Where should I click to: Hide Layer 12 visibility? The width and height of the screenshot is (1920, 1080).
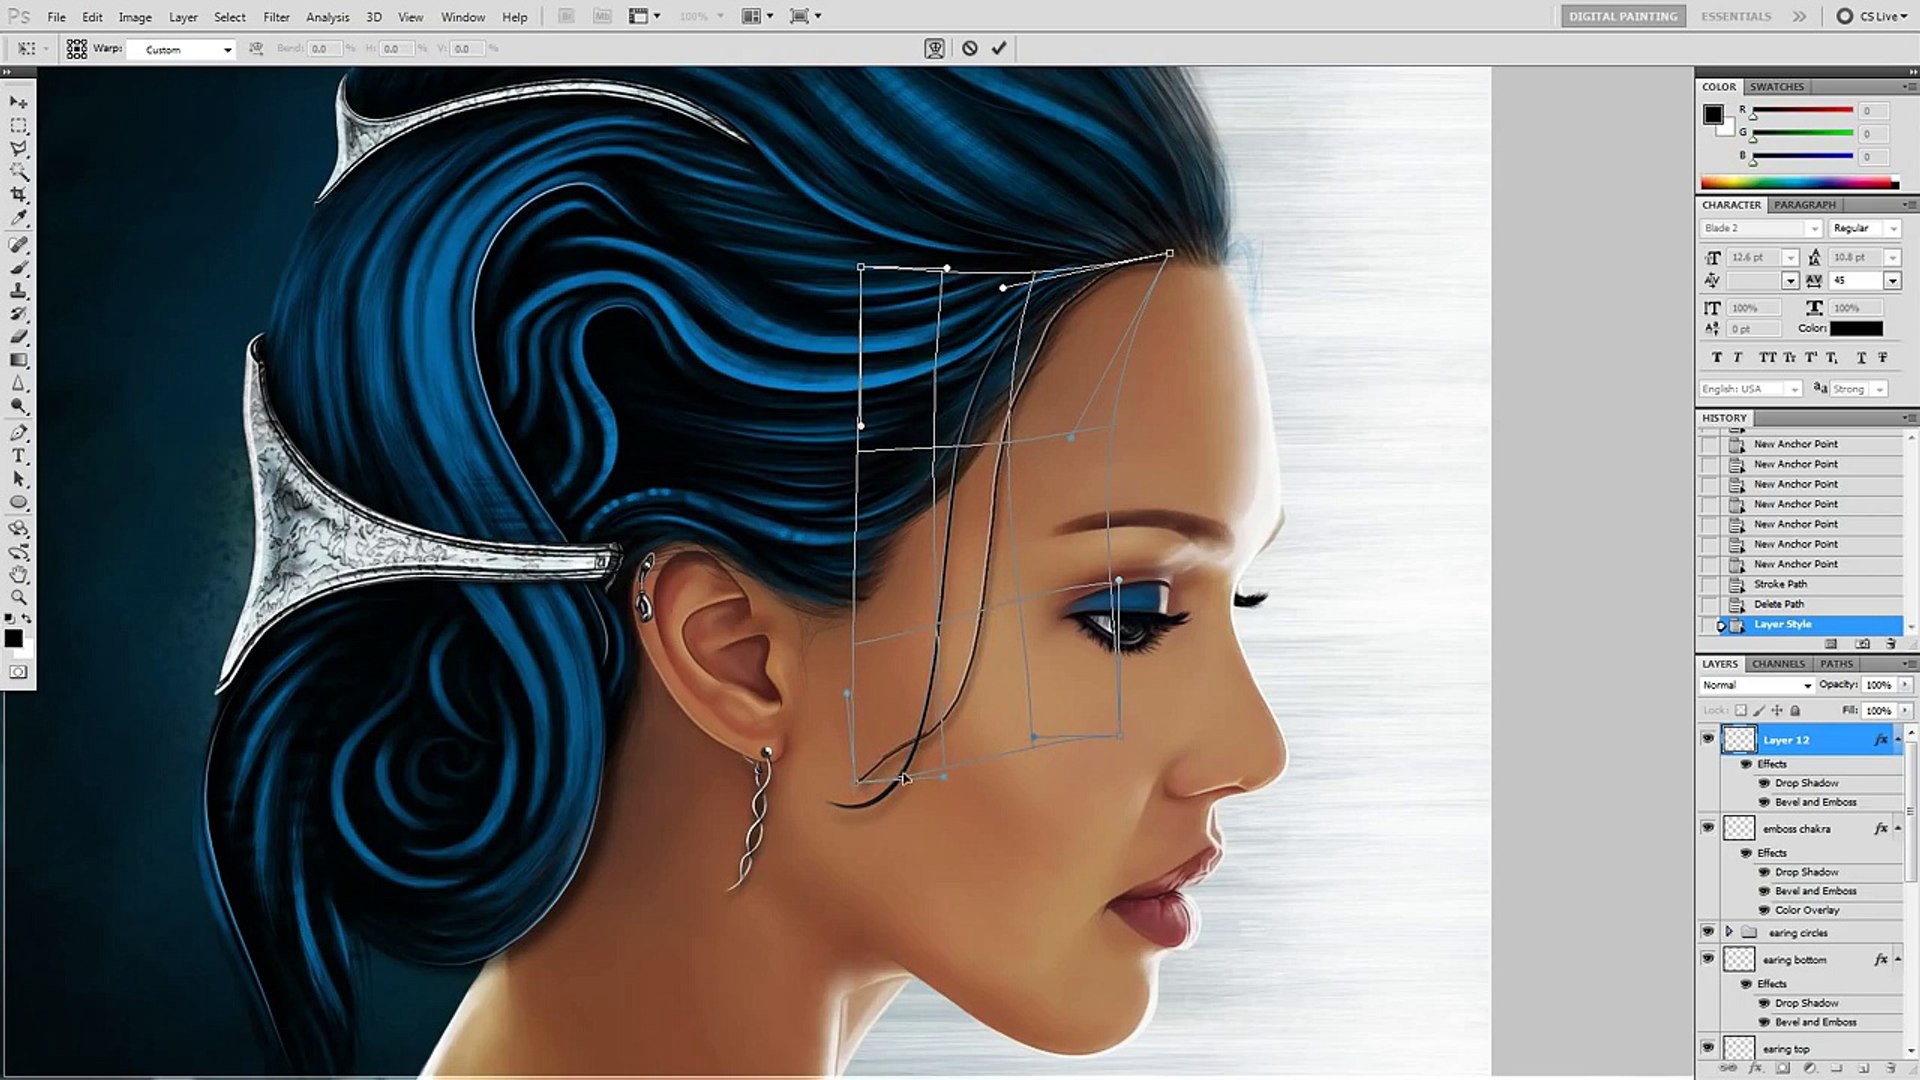[x=1708, y=739]
